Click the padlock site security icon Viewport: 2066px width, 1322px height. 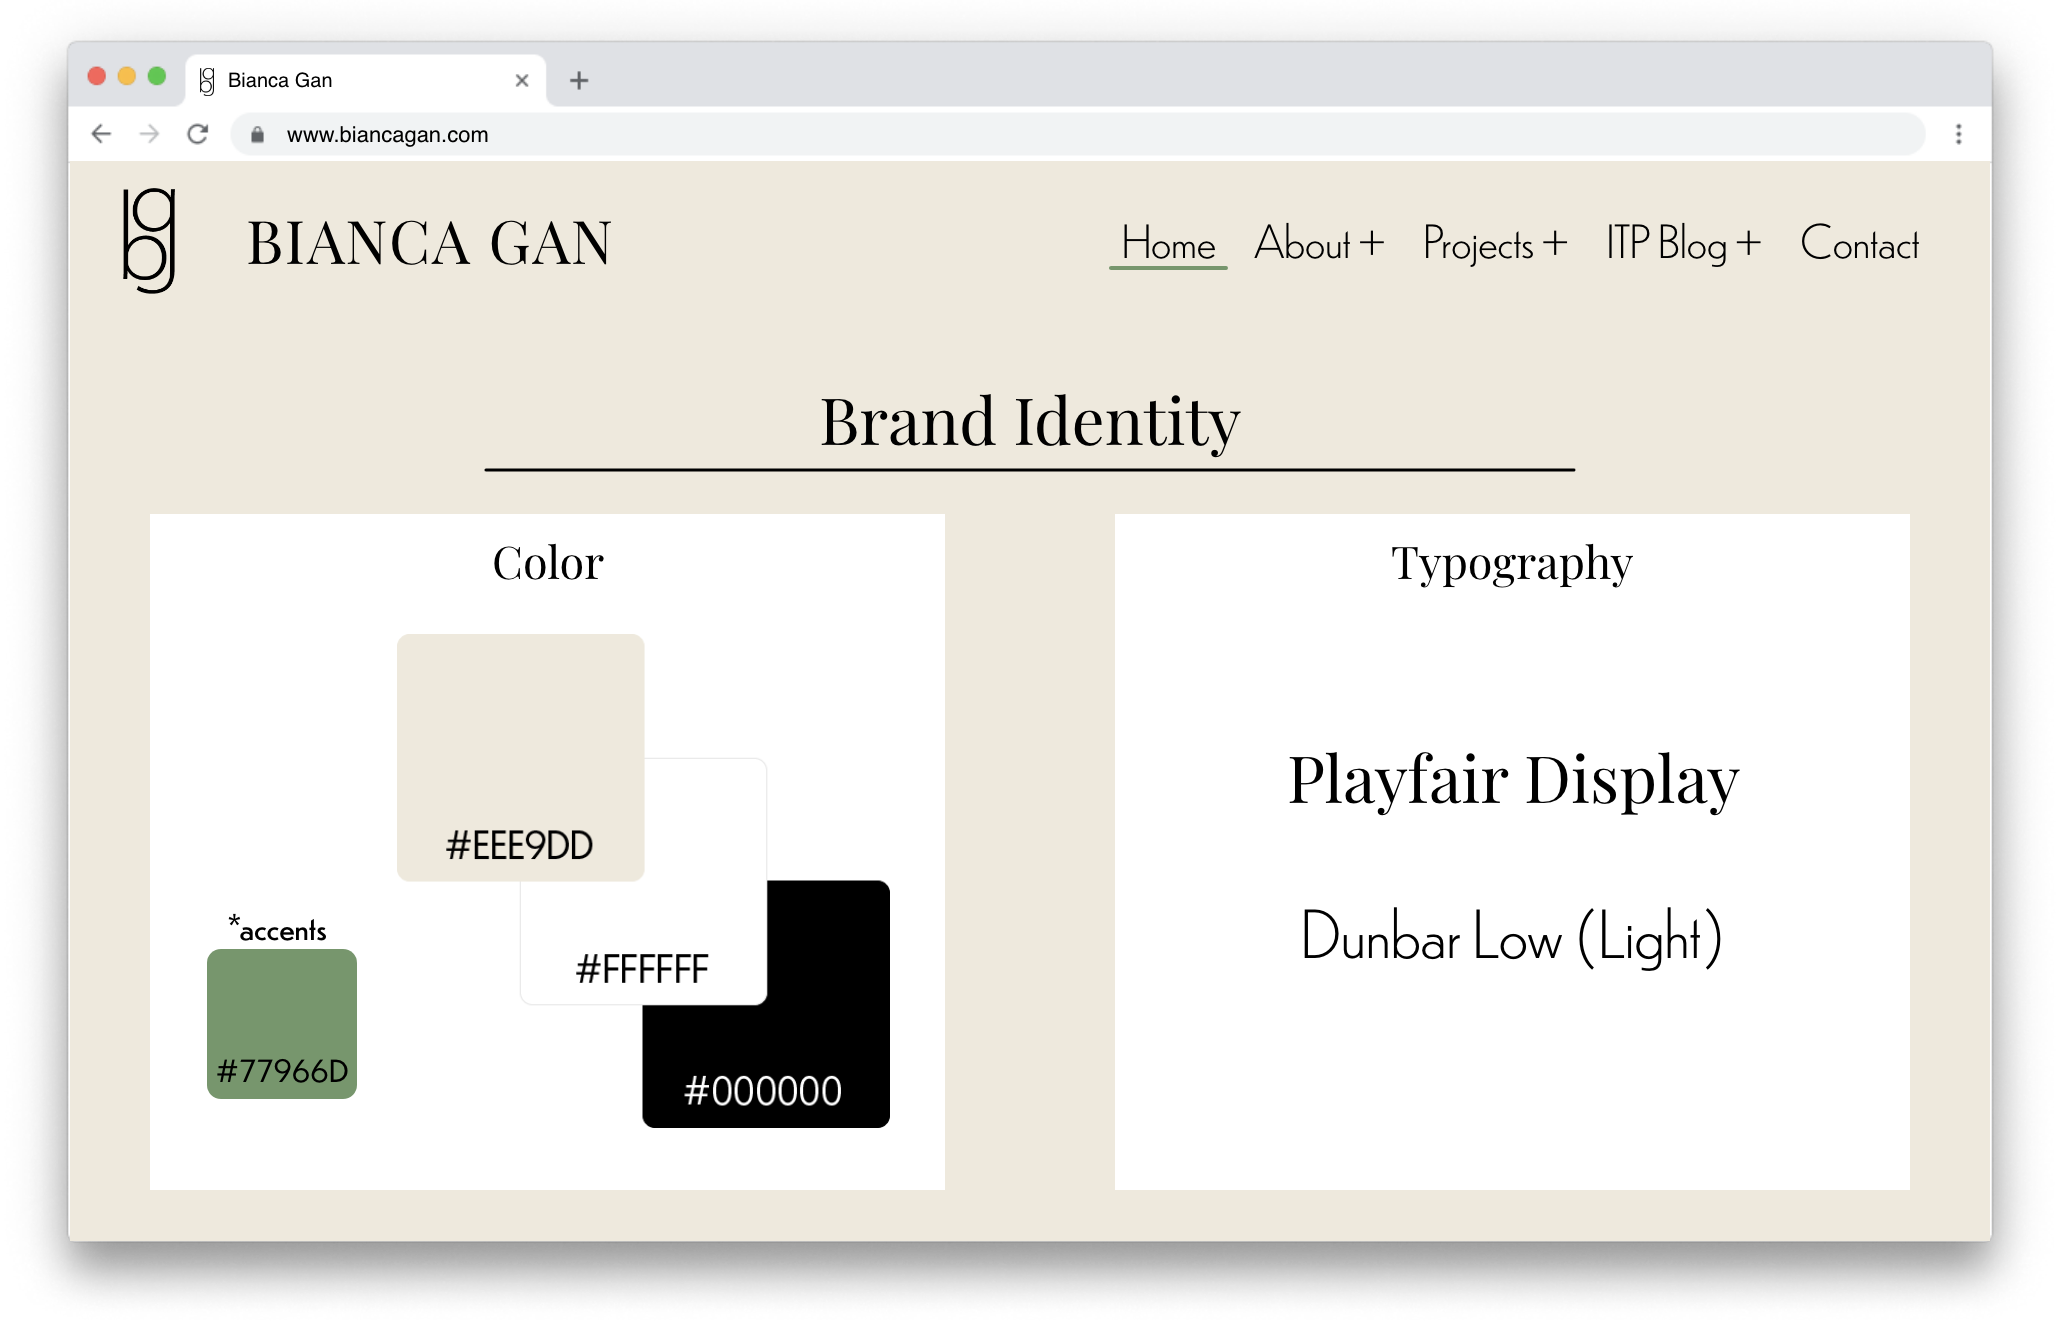(257, 135)
